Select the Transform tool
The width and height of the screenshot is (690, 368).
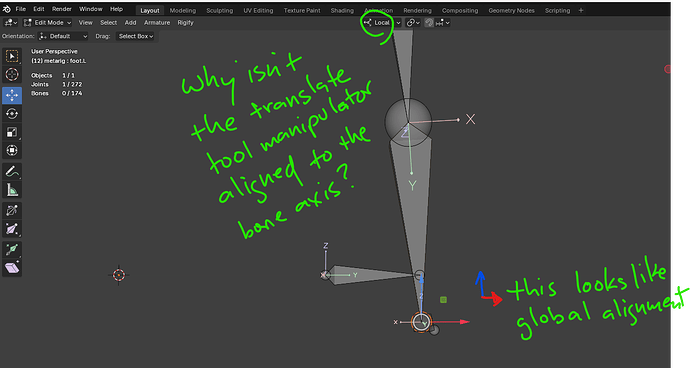click(x=12, y=151)
